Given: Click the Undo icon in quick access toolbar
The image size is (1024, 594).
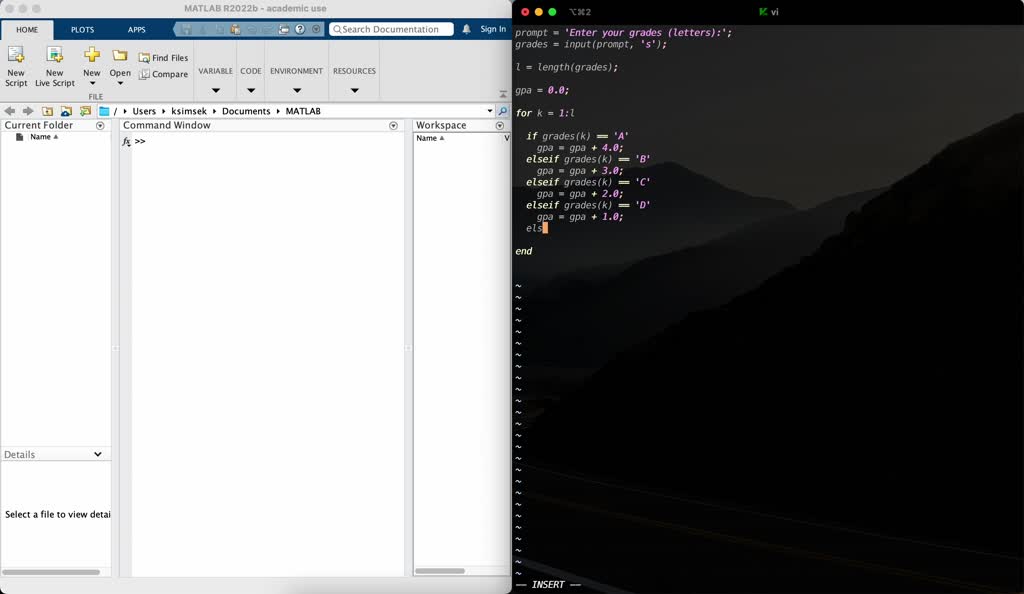Looking at the screenshot, I should point(251,29).
